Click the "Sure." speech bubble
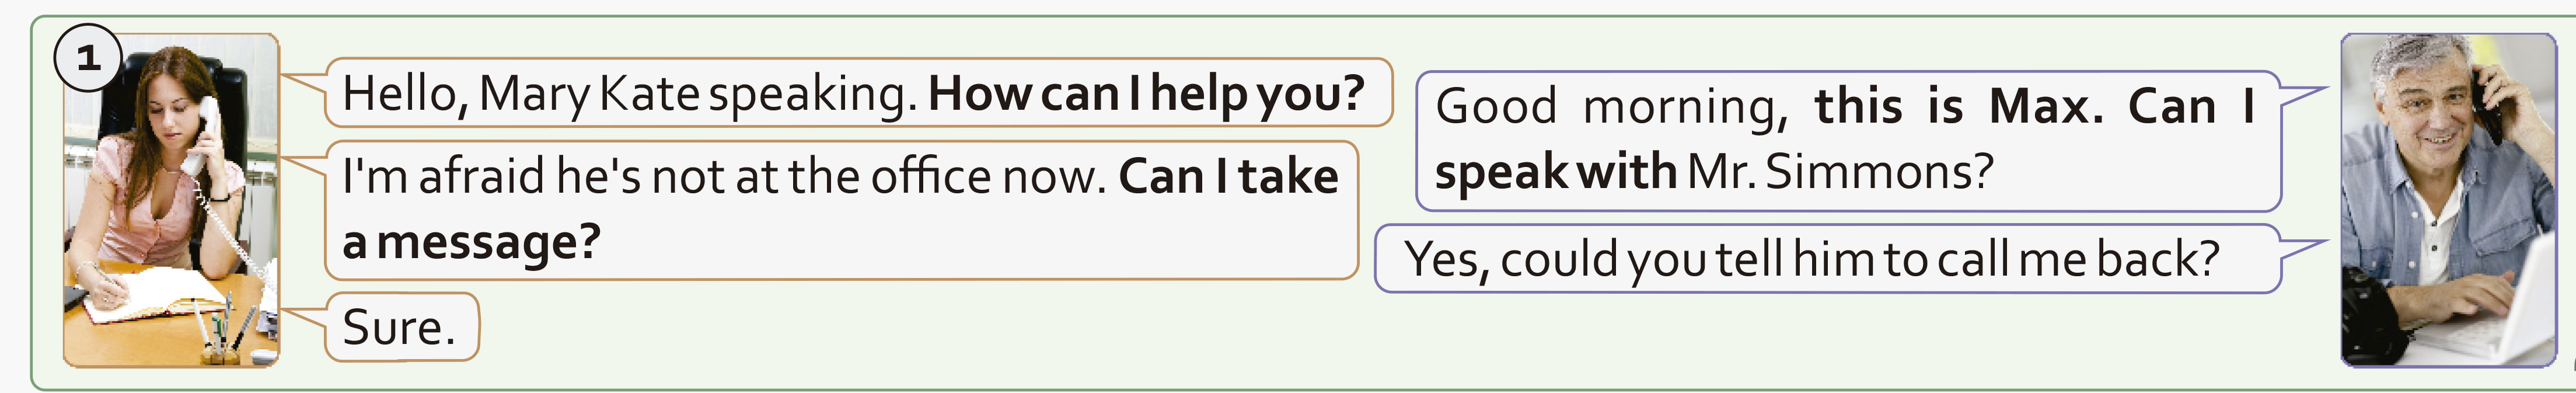2576x393 pixels. 400,327
